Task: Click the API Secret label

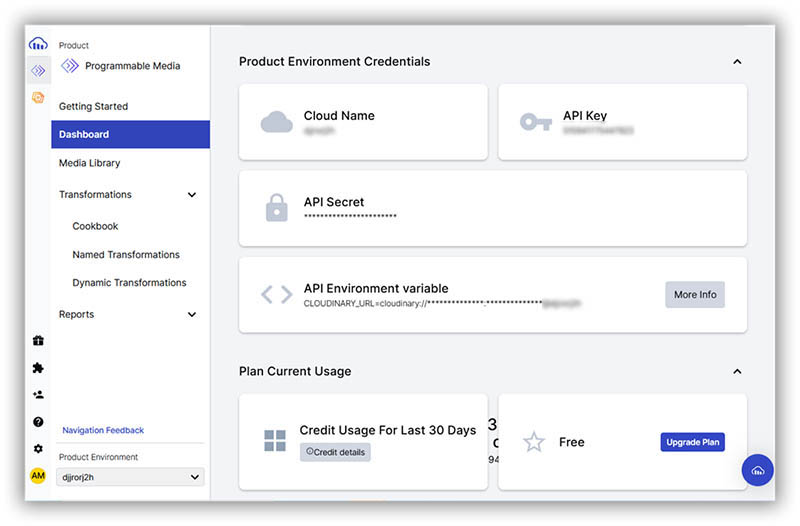Action: (334, 202)
